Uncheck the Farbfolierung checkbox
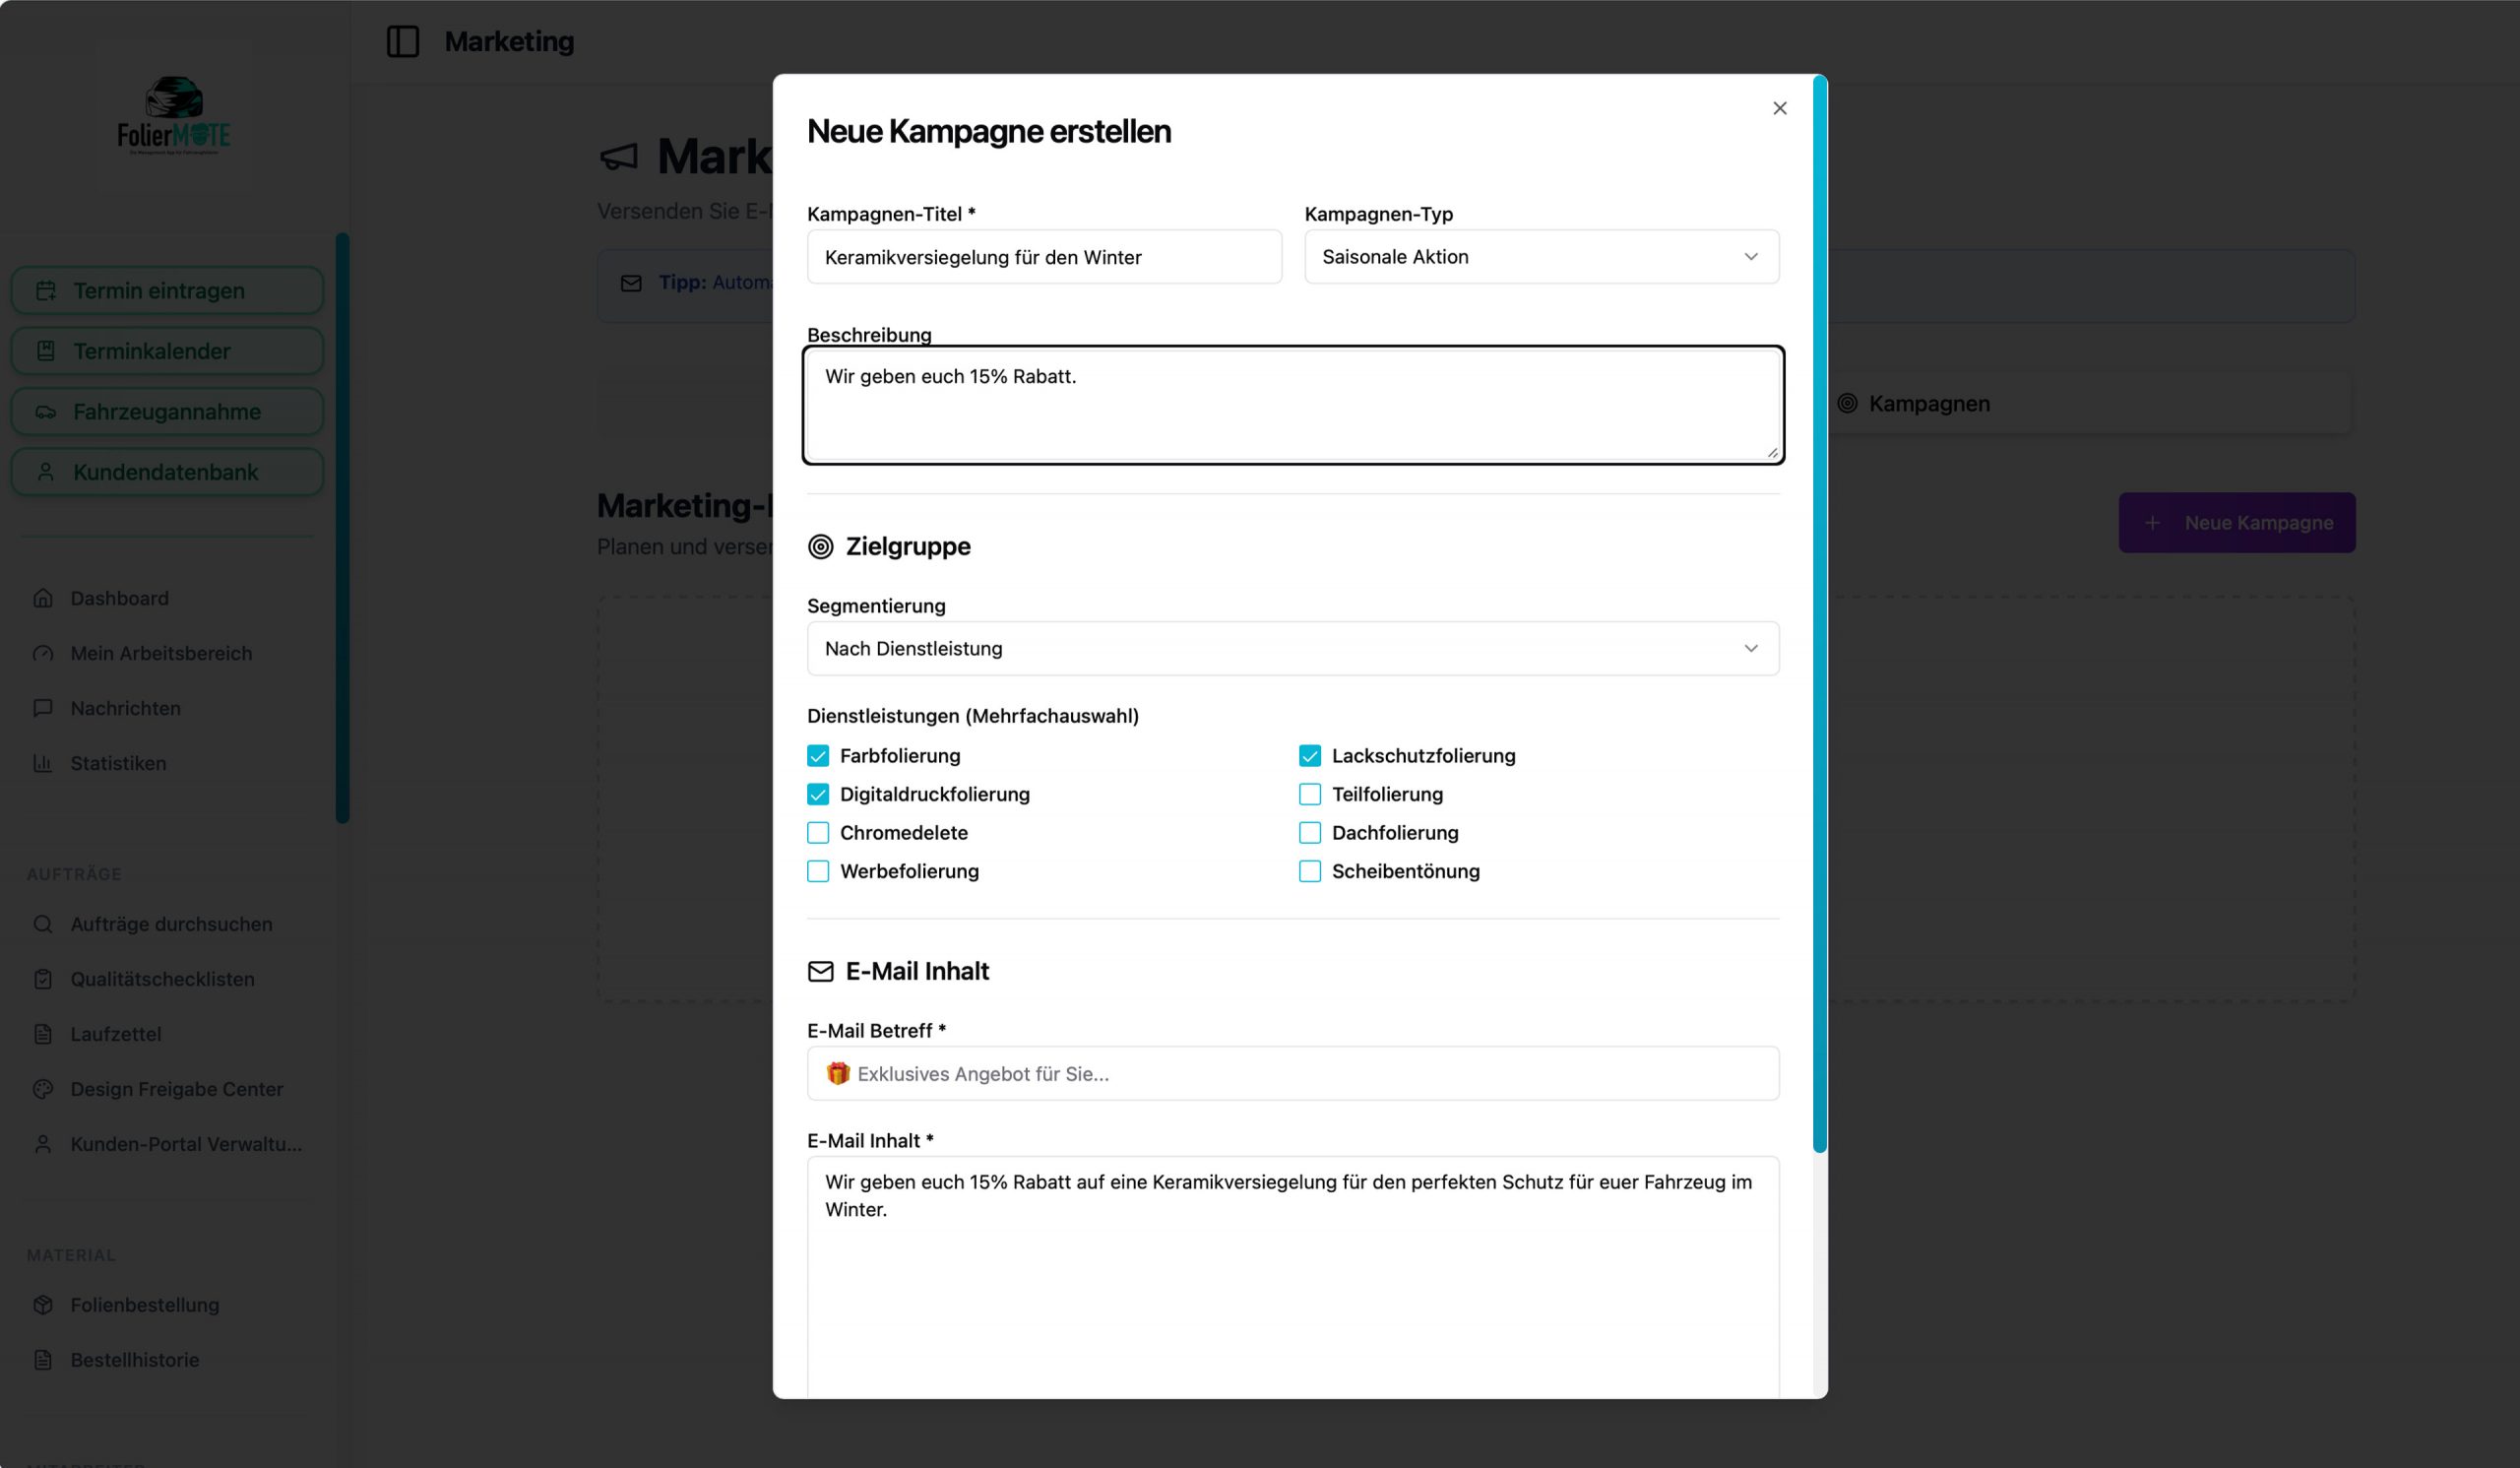This screenshot has width=2520, height=1468. point(818,756)
